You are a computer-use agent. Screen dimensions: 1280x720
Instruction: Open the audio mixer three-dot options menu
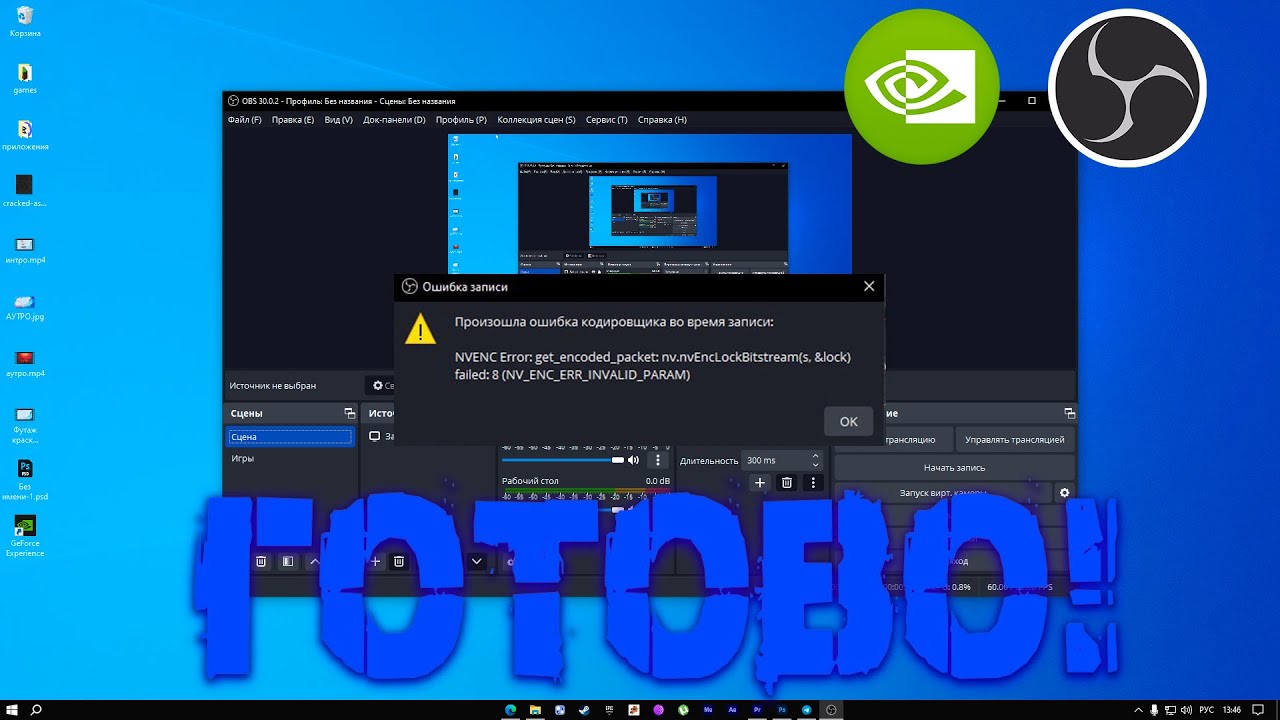click(x=657, y=460)
